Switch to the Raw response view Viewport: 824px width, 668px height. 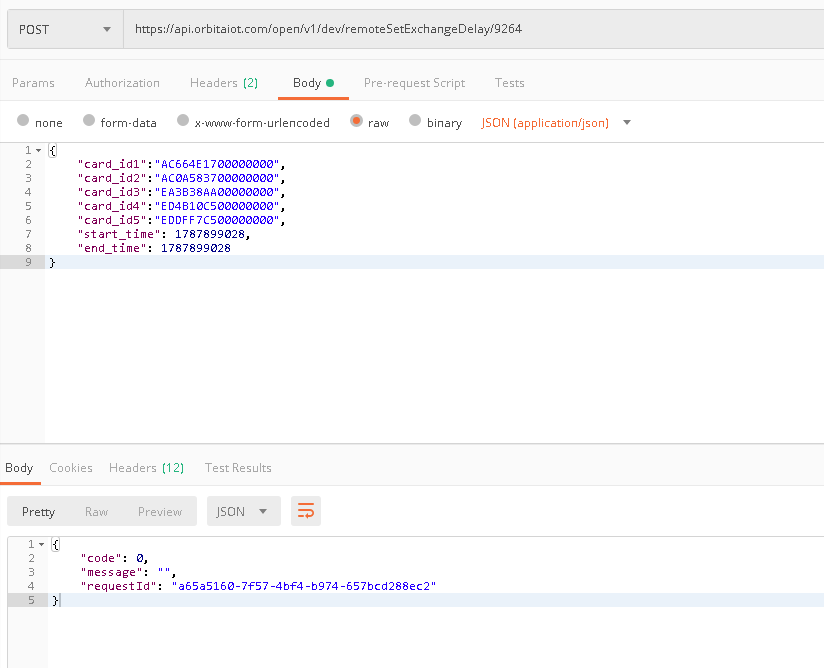(x=97, y=511)
